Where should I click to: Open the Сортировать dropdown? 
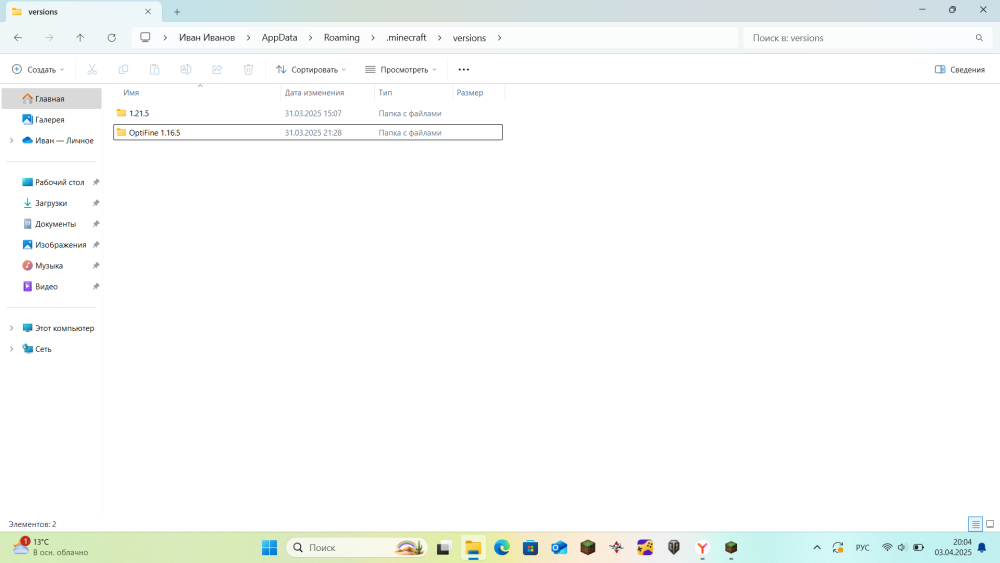coord(311,69)
